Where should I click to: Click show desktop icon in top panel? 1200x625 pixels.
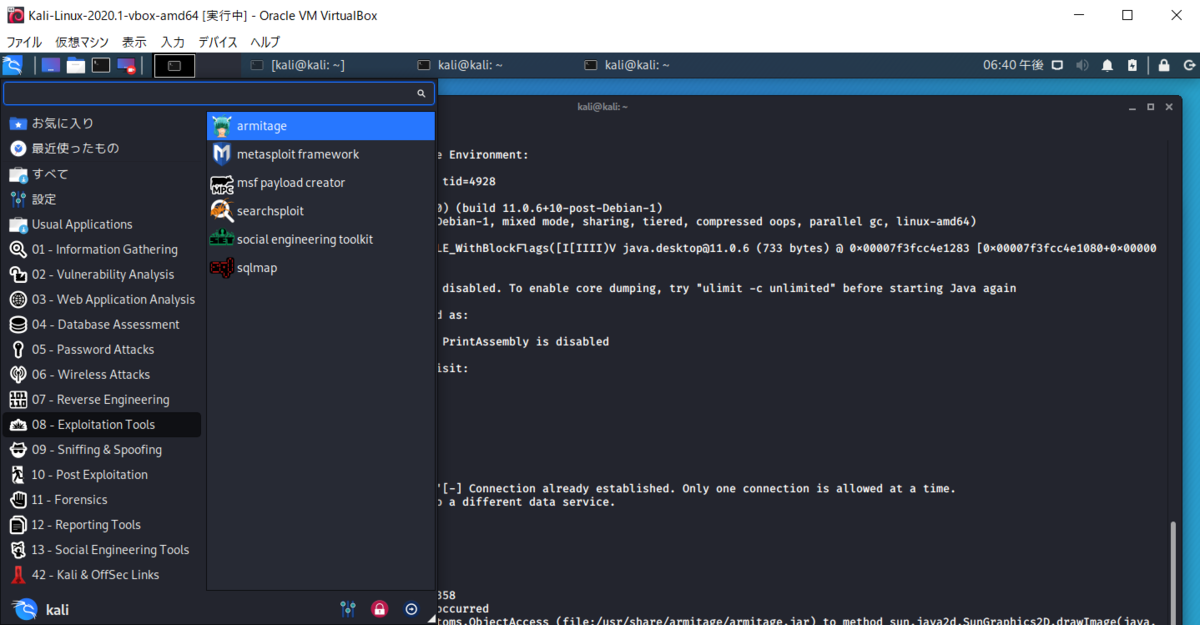(50, 66)
